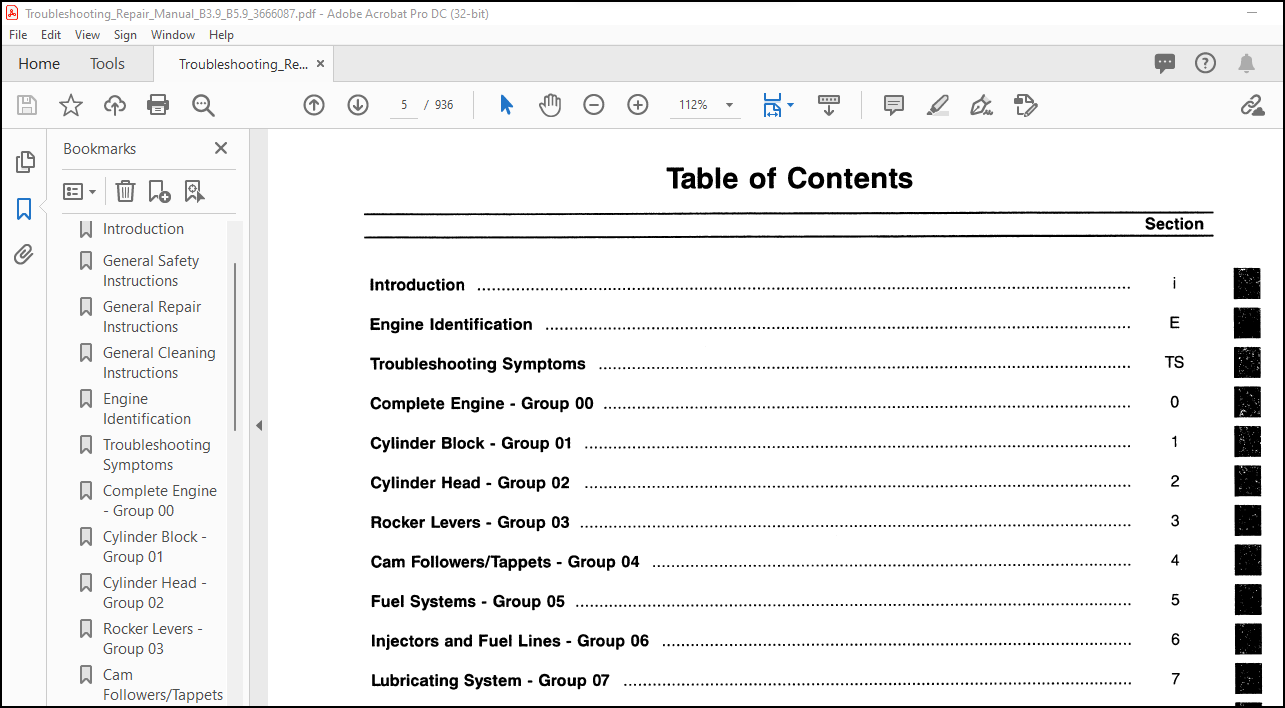
Task: Add the document to starred files
Action: 71,105
